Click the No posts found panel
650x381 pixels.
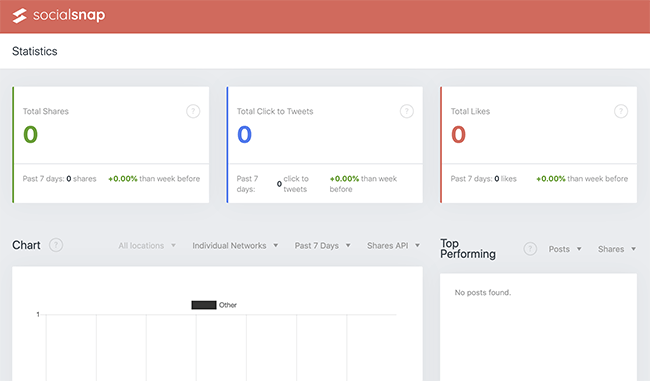click(x=538, y=327)
